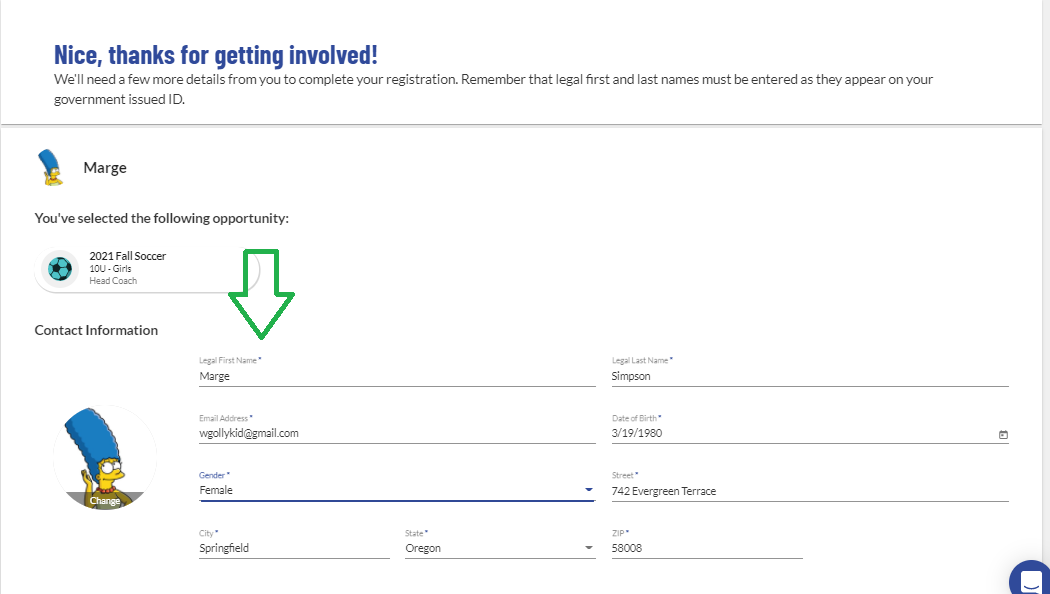This screenshot has height=594, width=1050.
Task: Click Marge's small avatar at top
Action: [50, 167]
